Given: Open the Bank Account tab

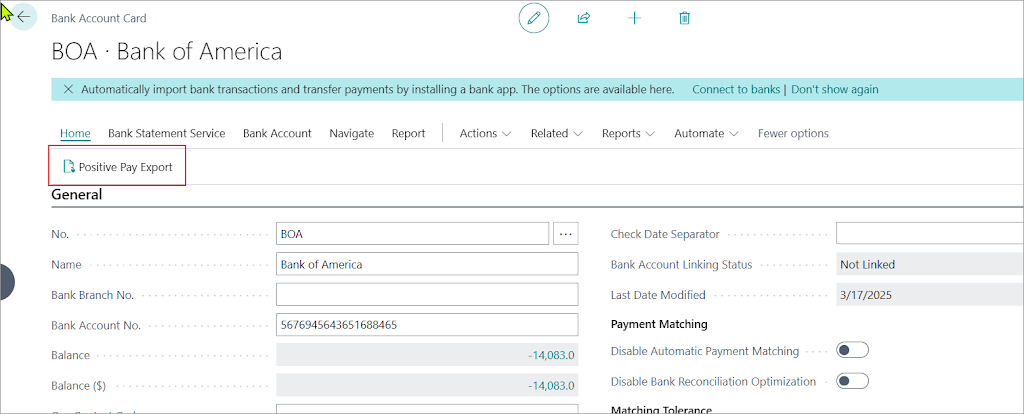Looking at the screenshot, I should pos(277,133).
